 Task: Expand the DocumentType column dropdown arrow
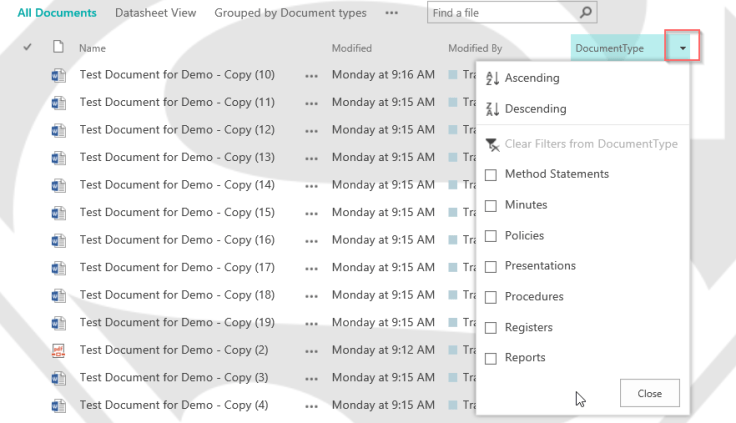click(682, 47)
